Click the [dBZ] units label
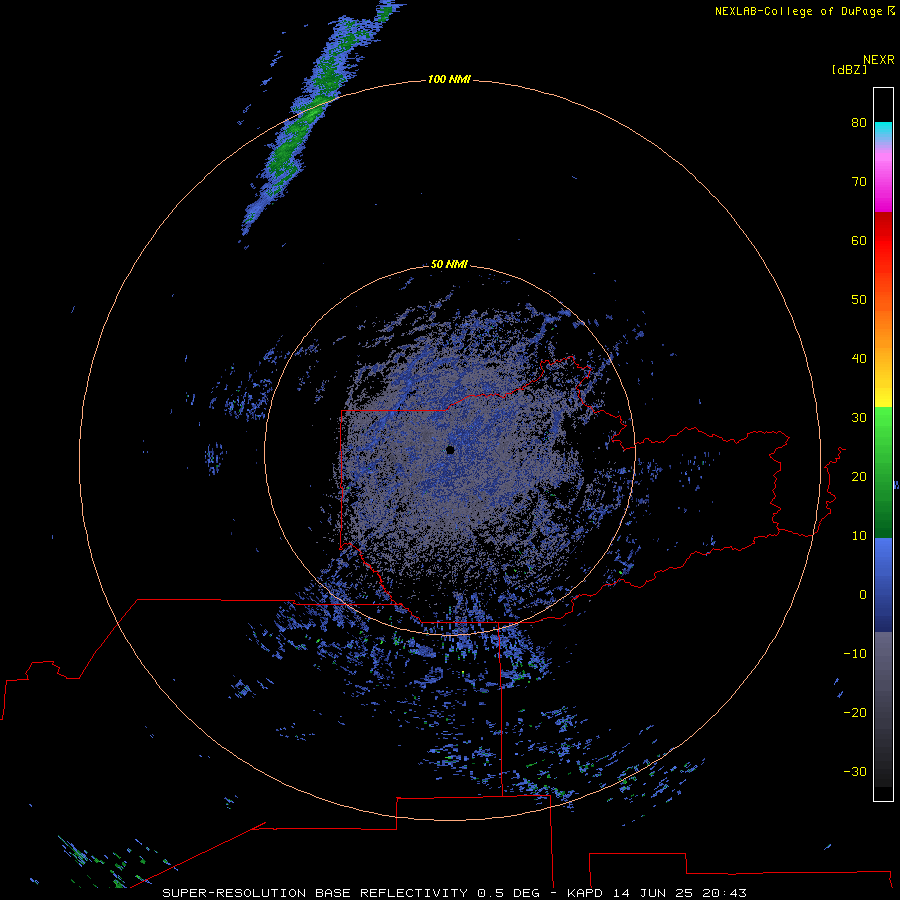Screen dimensions: 900x900 click(x=849, y=69)
